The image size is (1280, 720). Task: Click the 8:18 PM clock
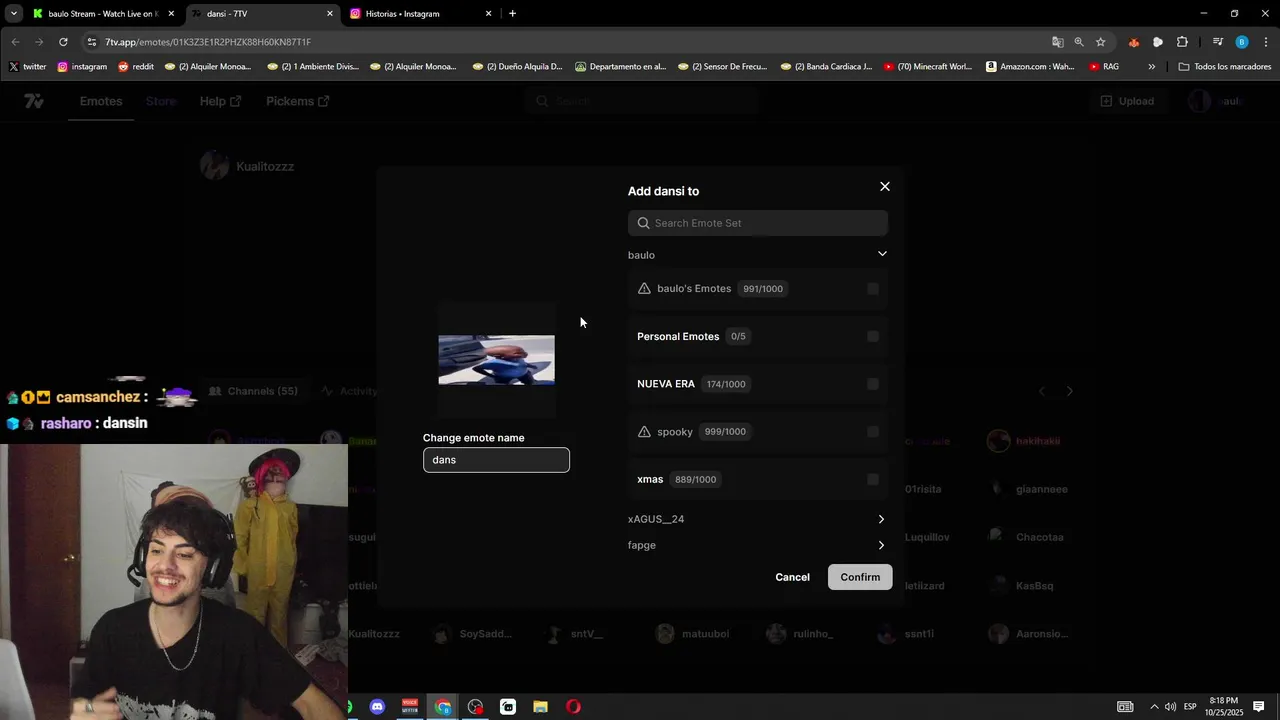pos(1224,701)
